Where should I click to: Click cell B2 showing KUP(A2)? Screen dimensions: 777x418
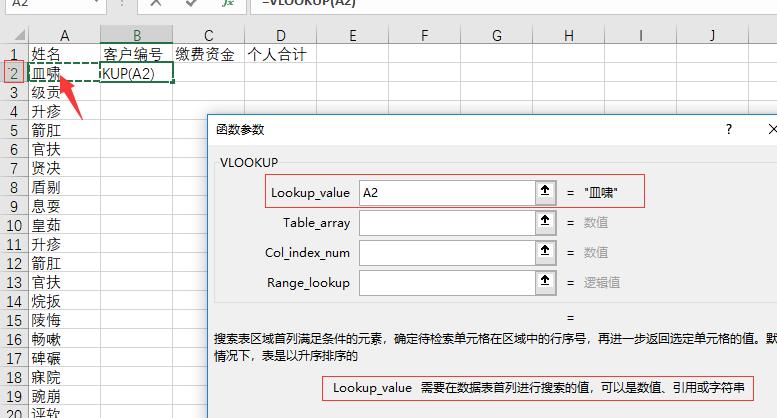point(137,73)
